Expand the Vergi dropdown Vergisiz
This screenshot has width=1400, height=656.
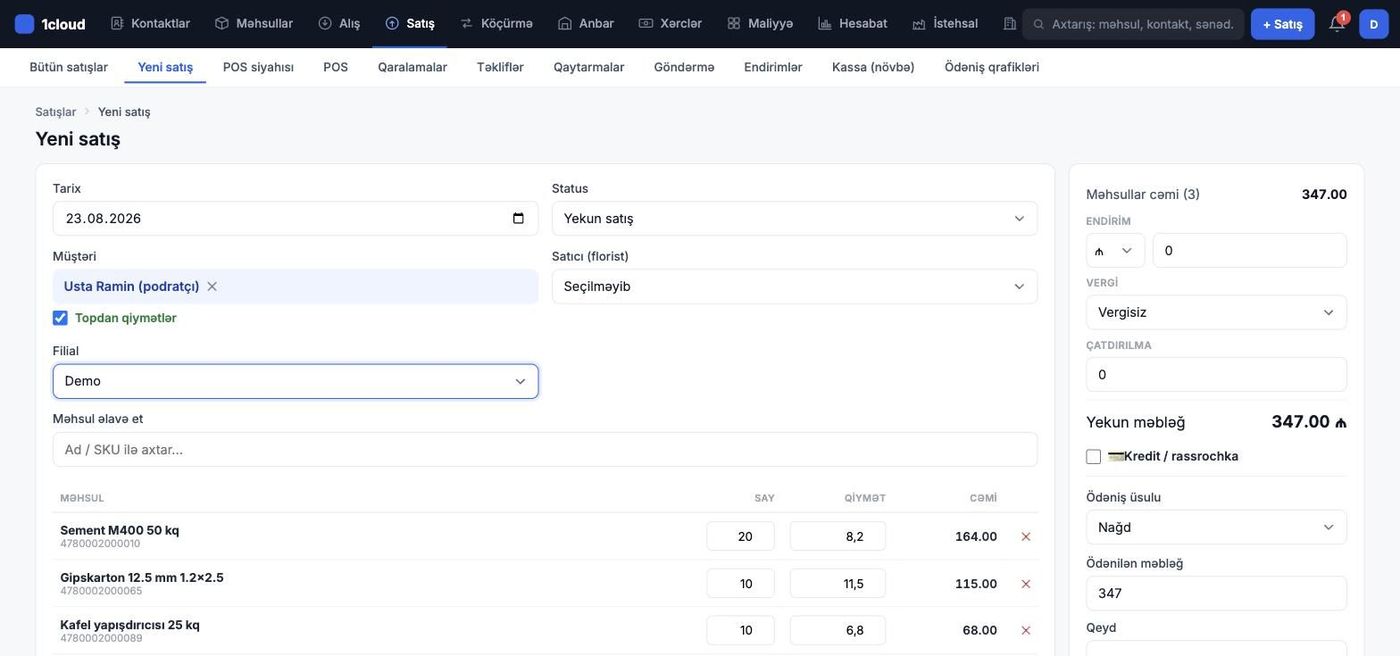click(x=1217, y=313)
